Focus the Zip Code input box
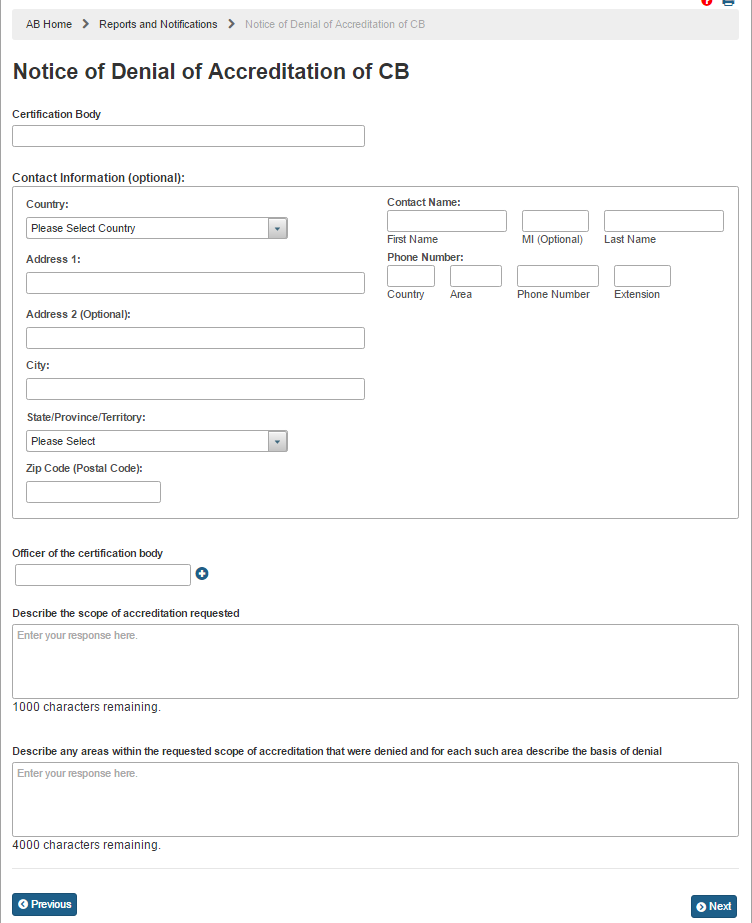Viewport: 752px width, 923px height. [93, 492]
